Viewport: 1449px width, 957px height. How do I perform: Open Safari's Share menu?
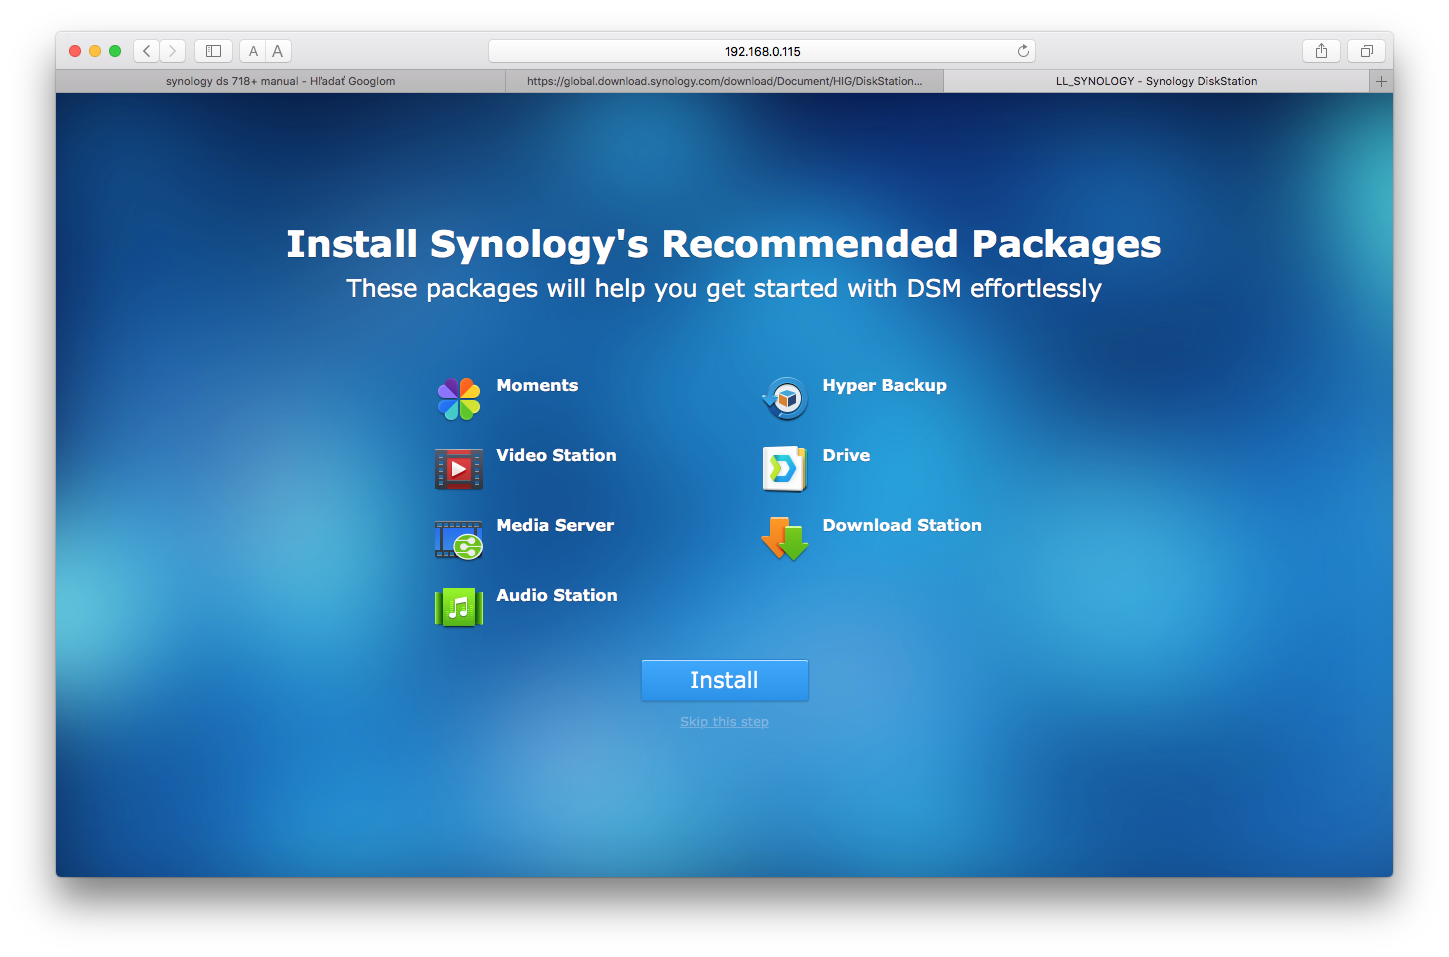click(1321, 51)
